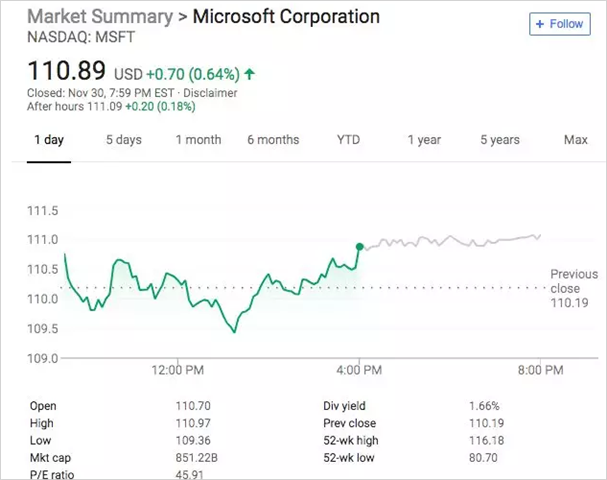View the 1 year chart
The height and width of the screenshot is (480, 607).
(x=424, y=140)
